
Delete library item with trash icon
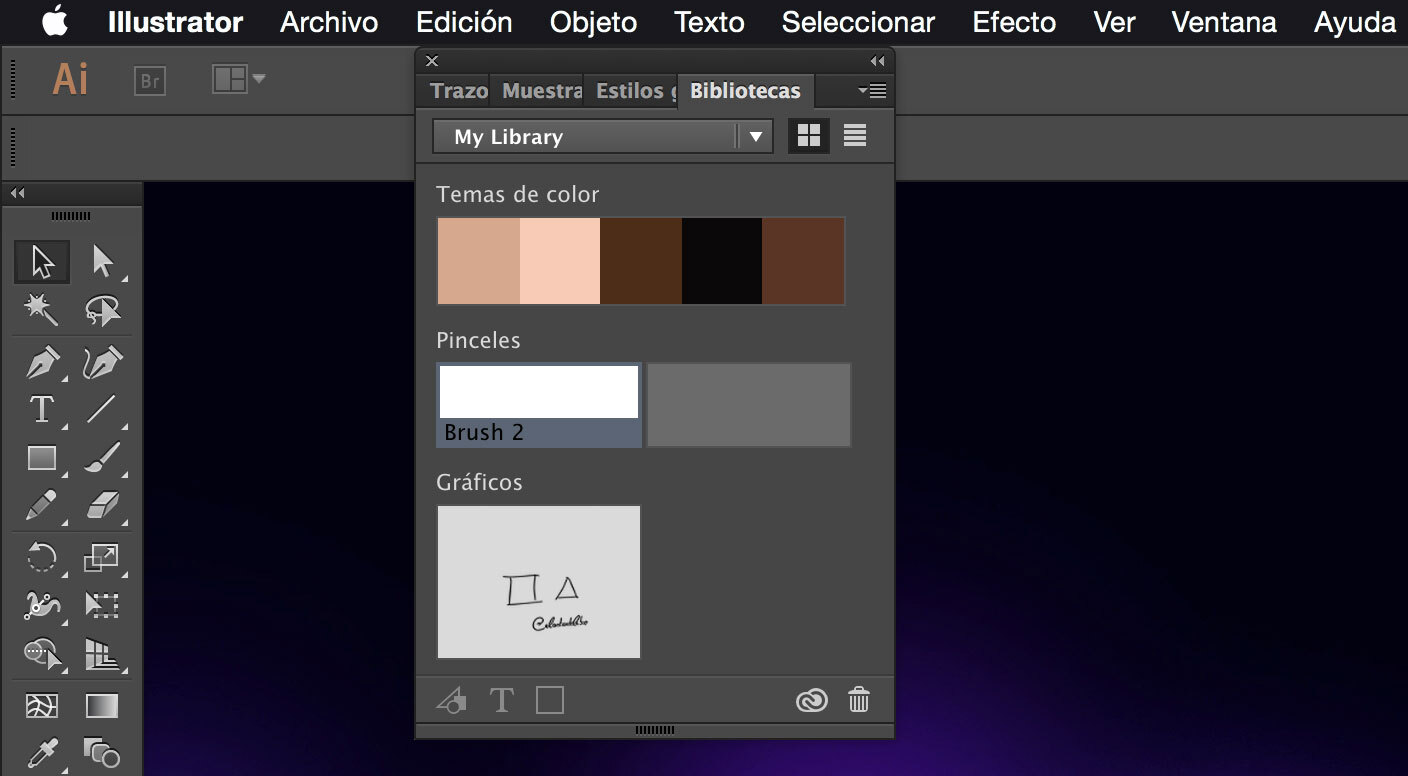coord(859,700)
